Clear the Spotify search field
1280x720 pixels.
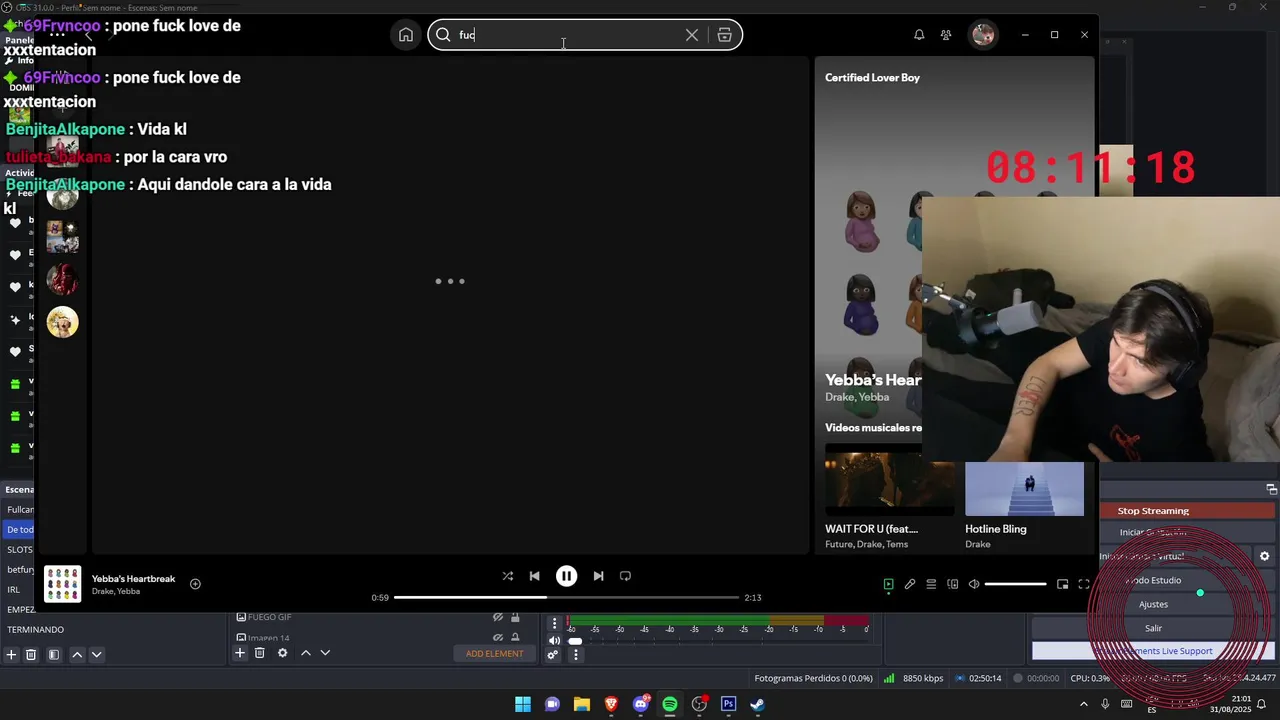pos(691,35)
